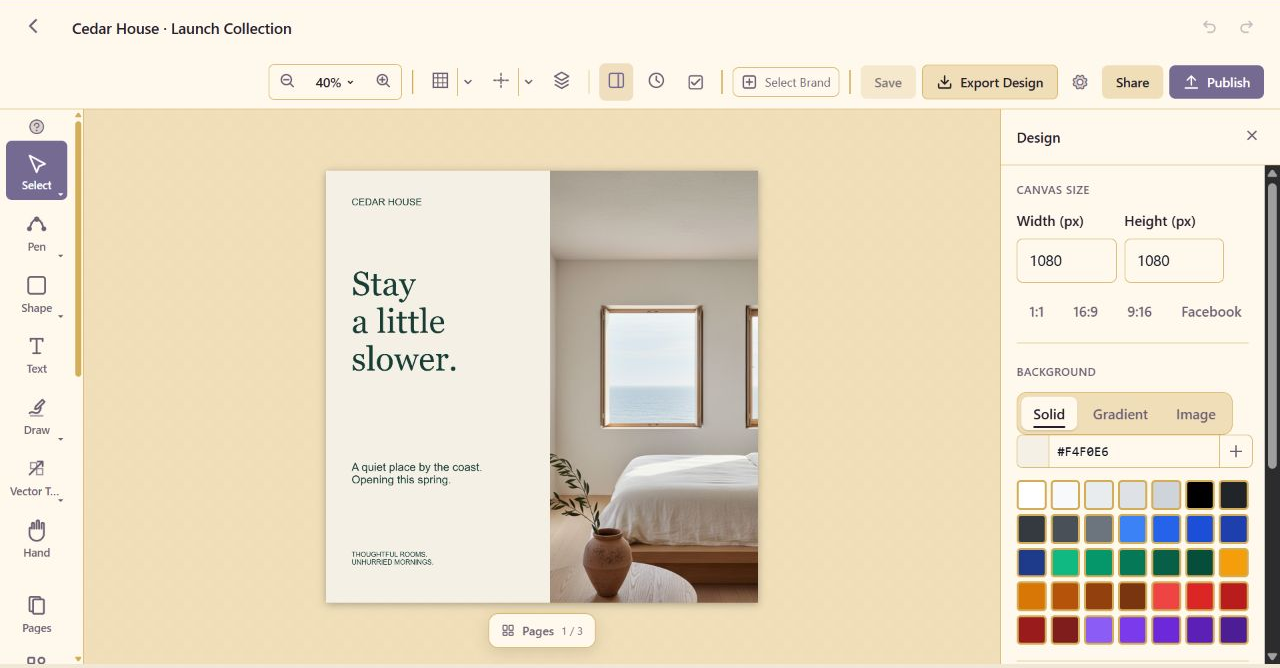Click the Width (px) input field
Image resolution: width=1280 pixels, height=668 pixels.
[x=1066, y=261]
